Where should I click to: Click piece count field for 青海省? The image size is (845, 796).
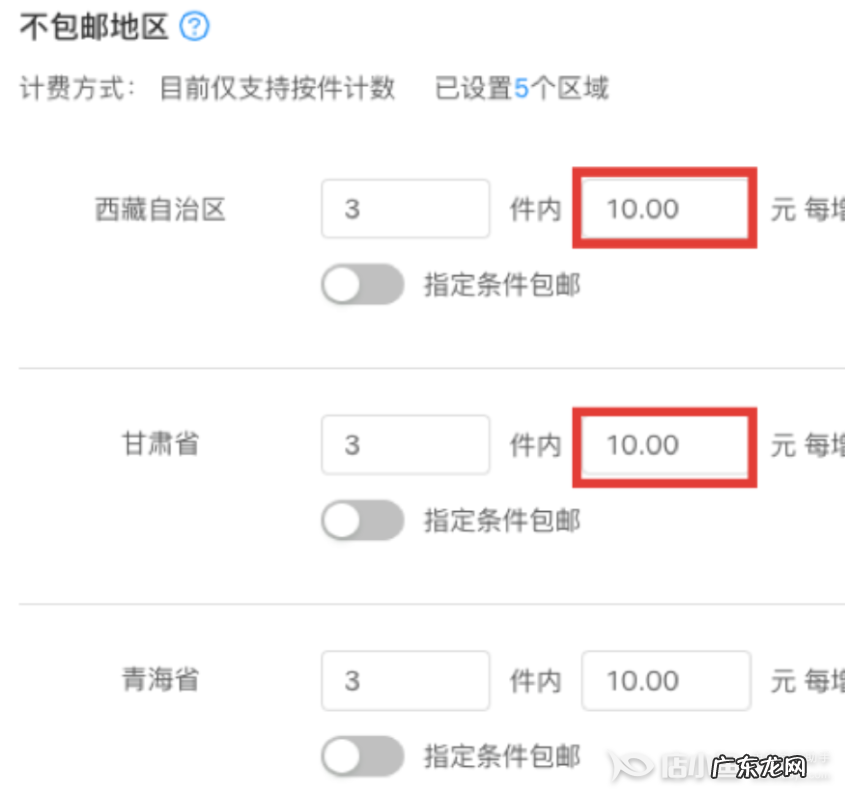[404, 680]
